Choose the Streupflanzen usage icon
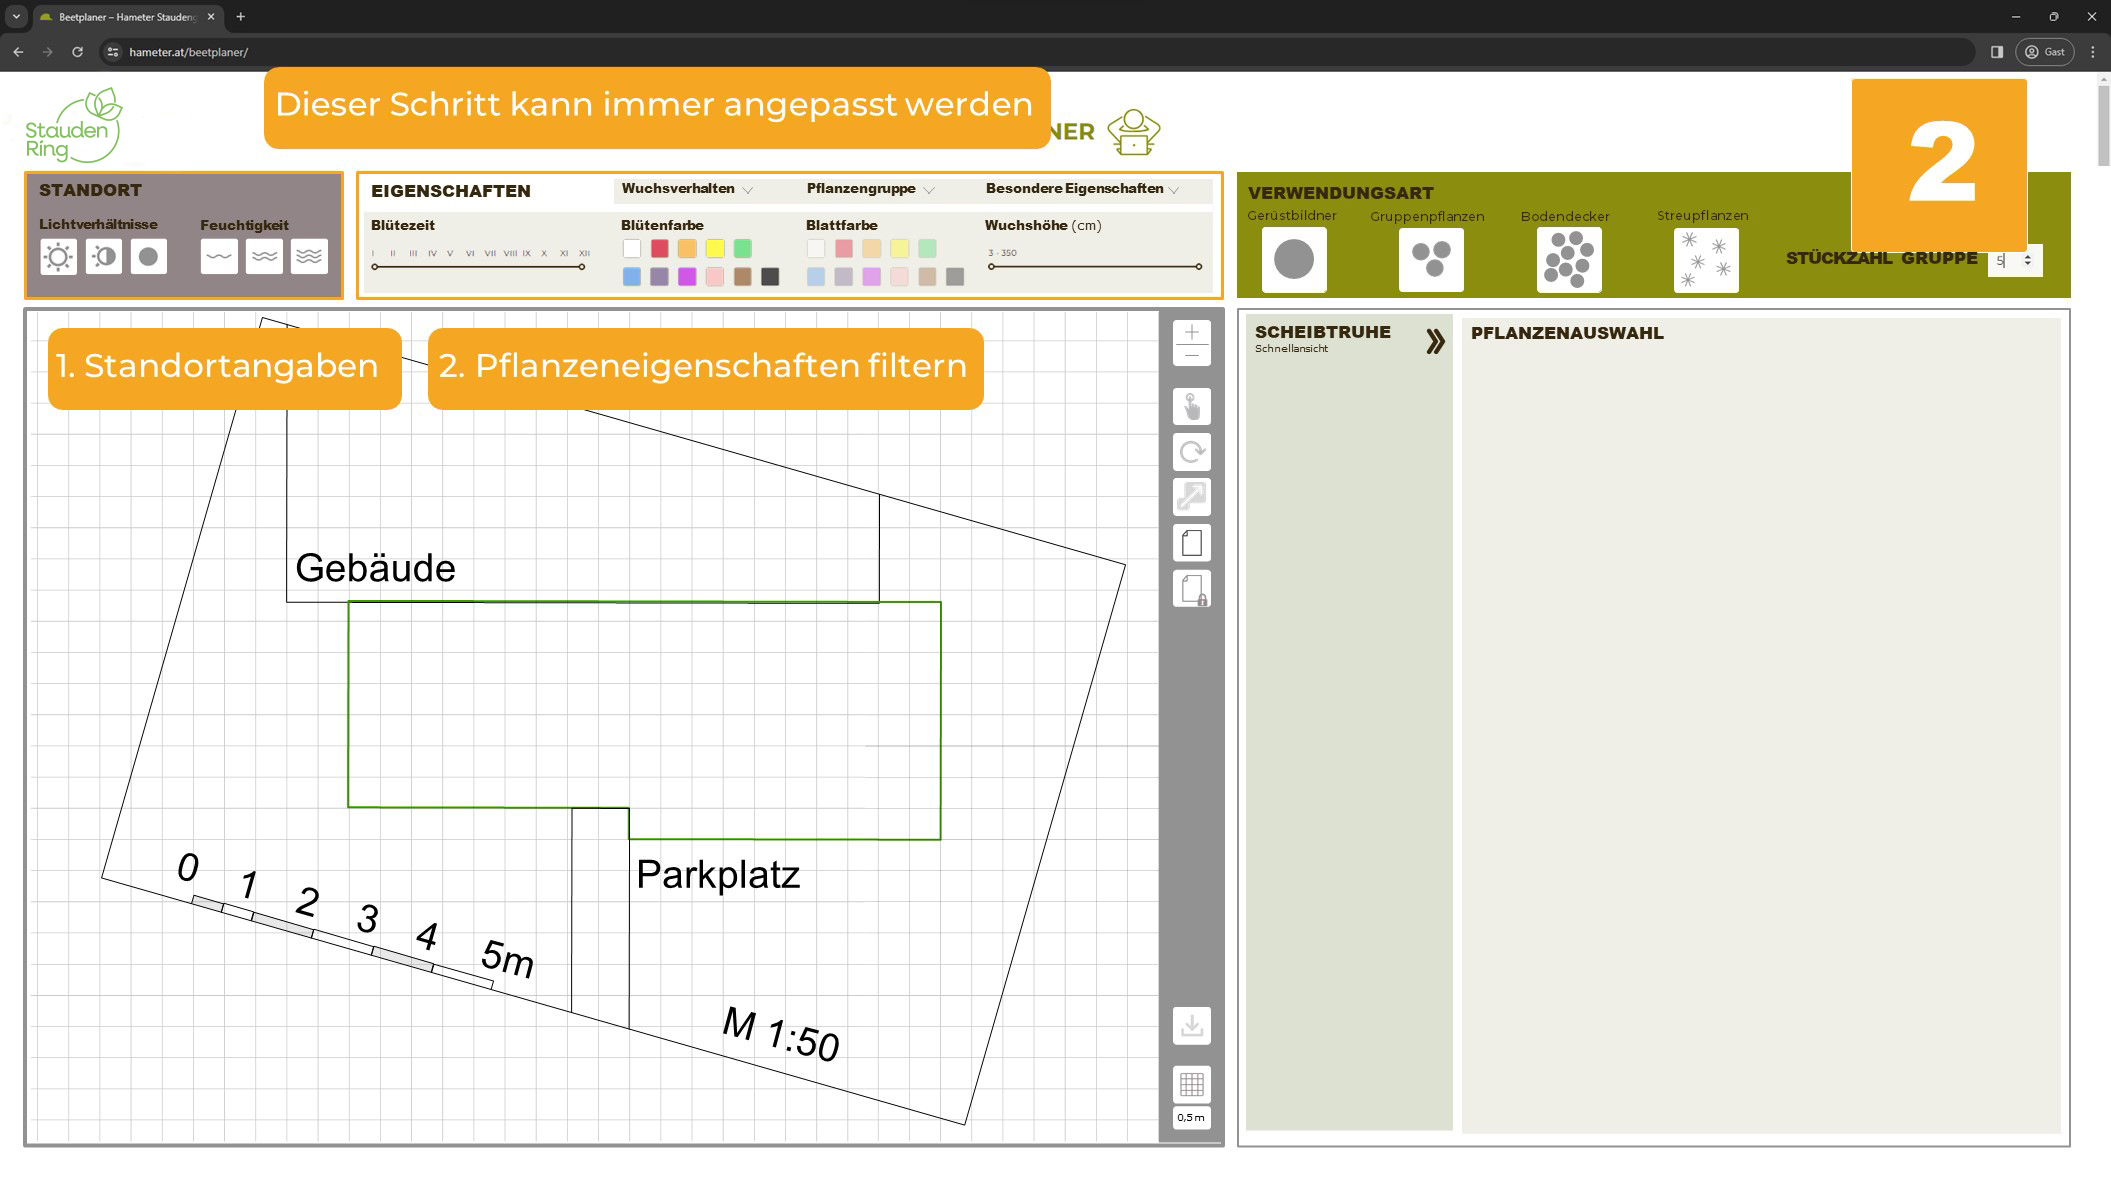The height and width of the screenshot is (1187, 2111). [1705, 260]
